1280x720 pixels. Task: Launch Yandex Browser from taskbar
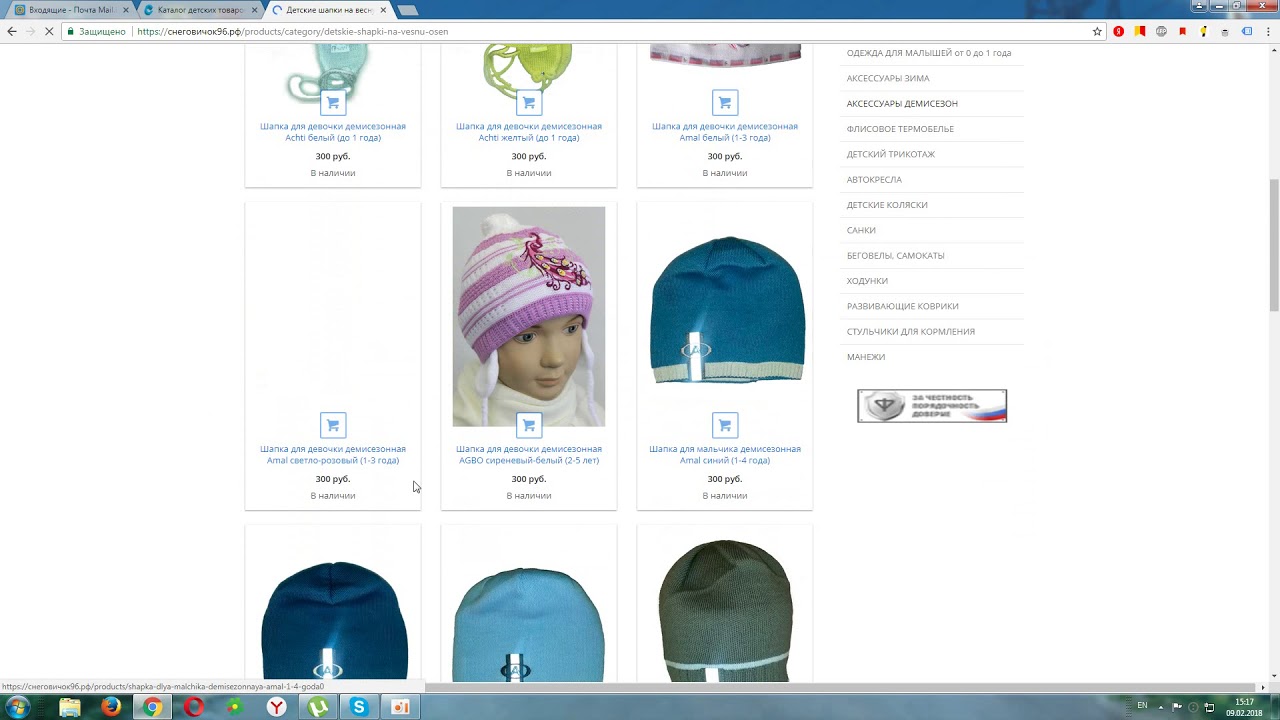[x=276, y=707]
